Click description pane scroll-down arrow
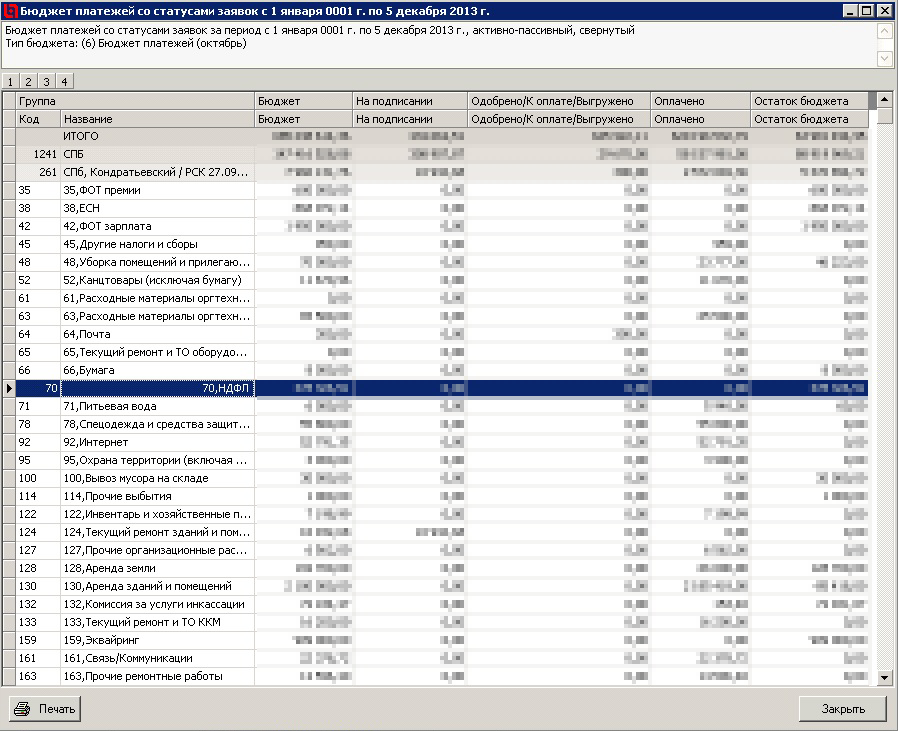This screenshot has width=898, height=731. [x=884, y=58]
